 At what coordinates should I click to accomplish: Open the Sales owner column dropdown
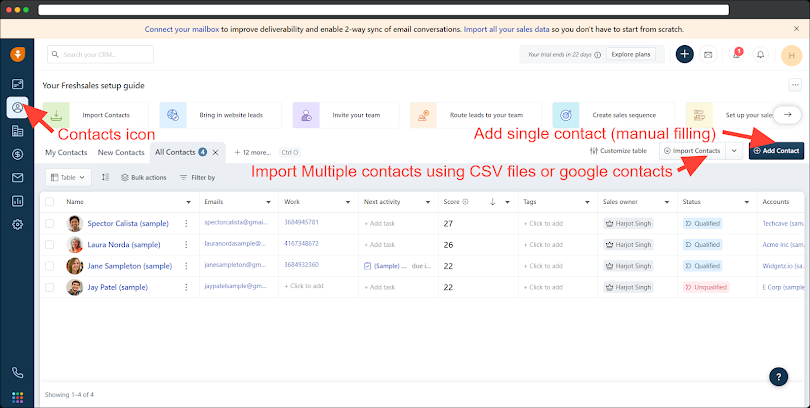[667, 202]
